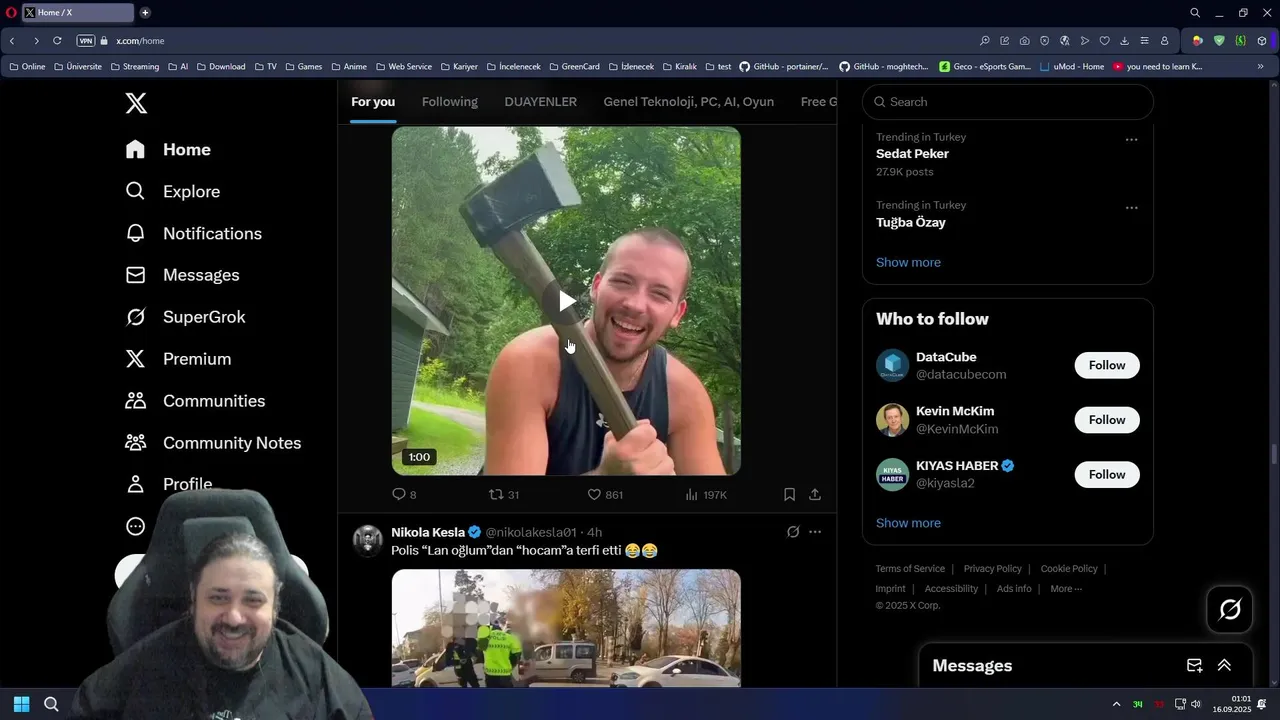The height and width of the screenshot is (720, 1280).
Task: Open the Tuğba Özay trending topic
Action: coord(911,222)
